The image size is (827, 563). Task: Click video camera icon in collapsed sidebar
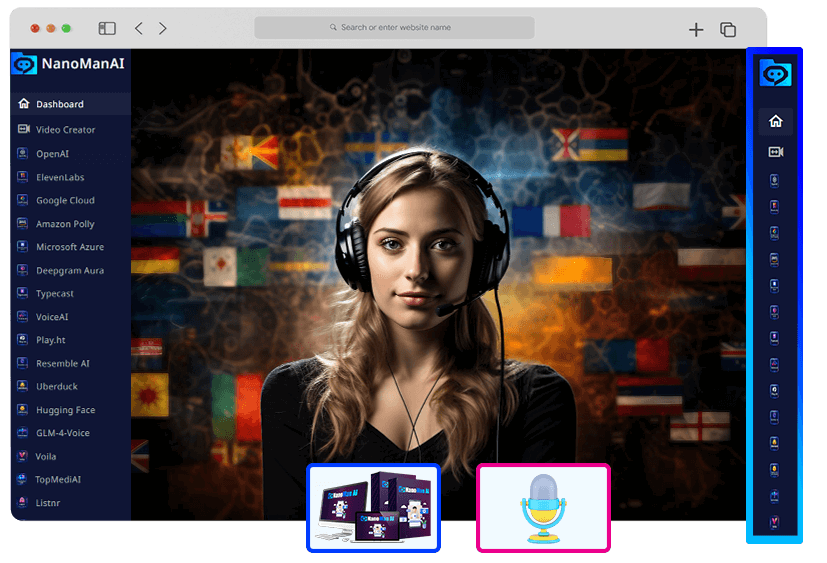(775, 152)
